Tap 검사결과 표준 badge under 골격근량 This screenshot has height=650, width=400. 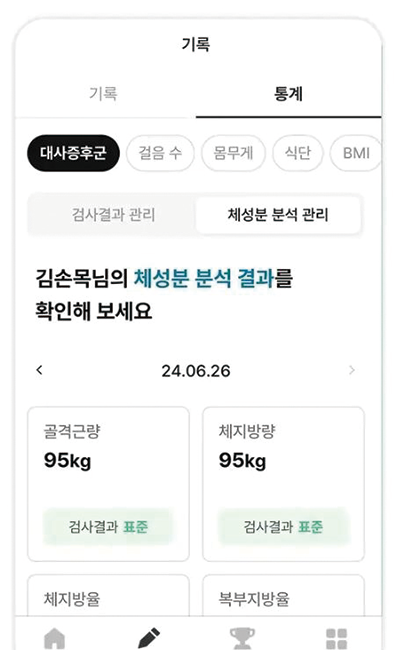pos(108,527)
